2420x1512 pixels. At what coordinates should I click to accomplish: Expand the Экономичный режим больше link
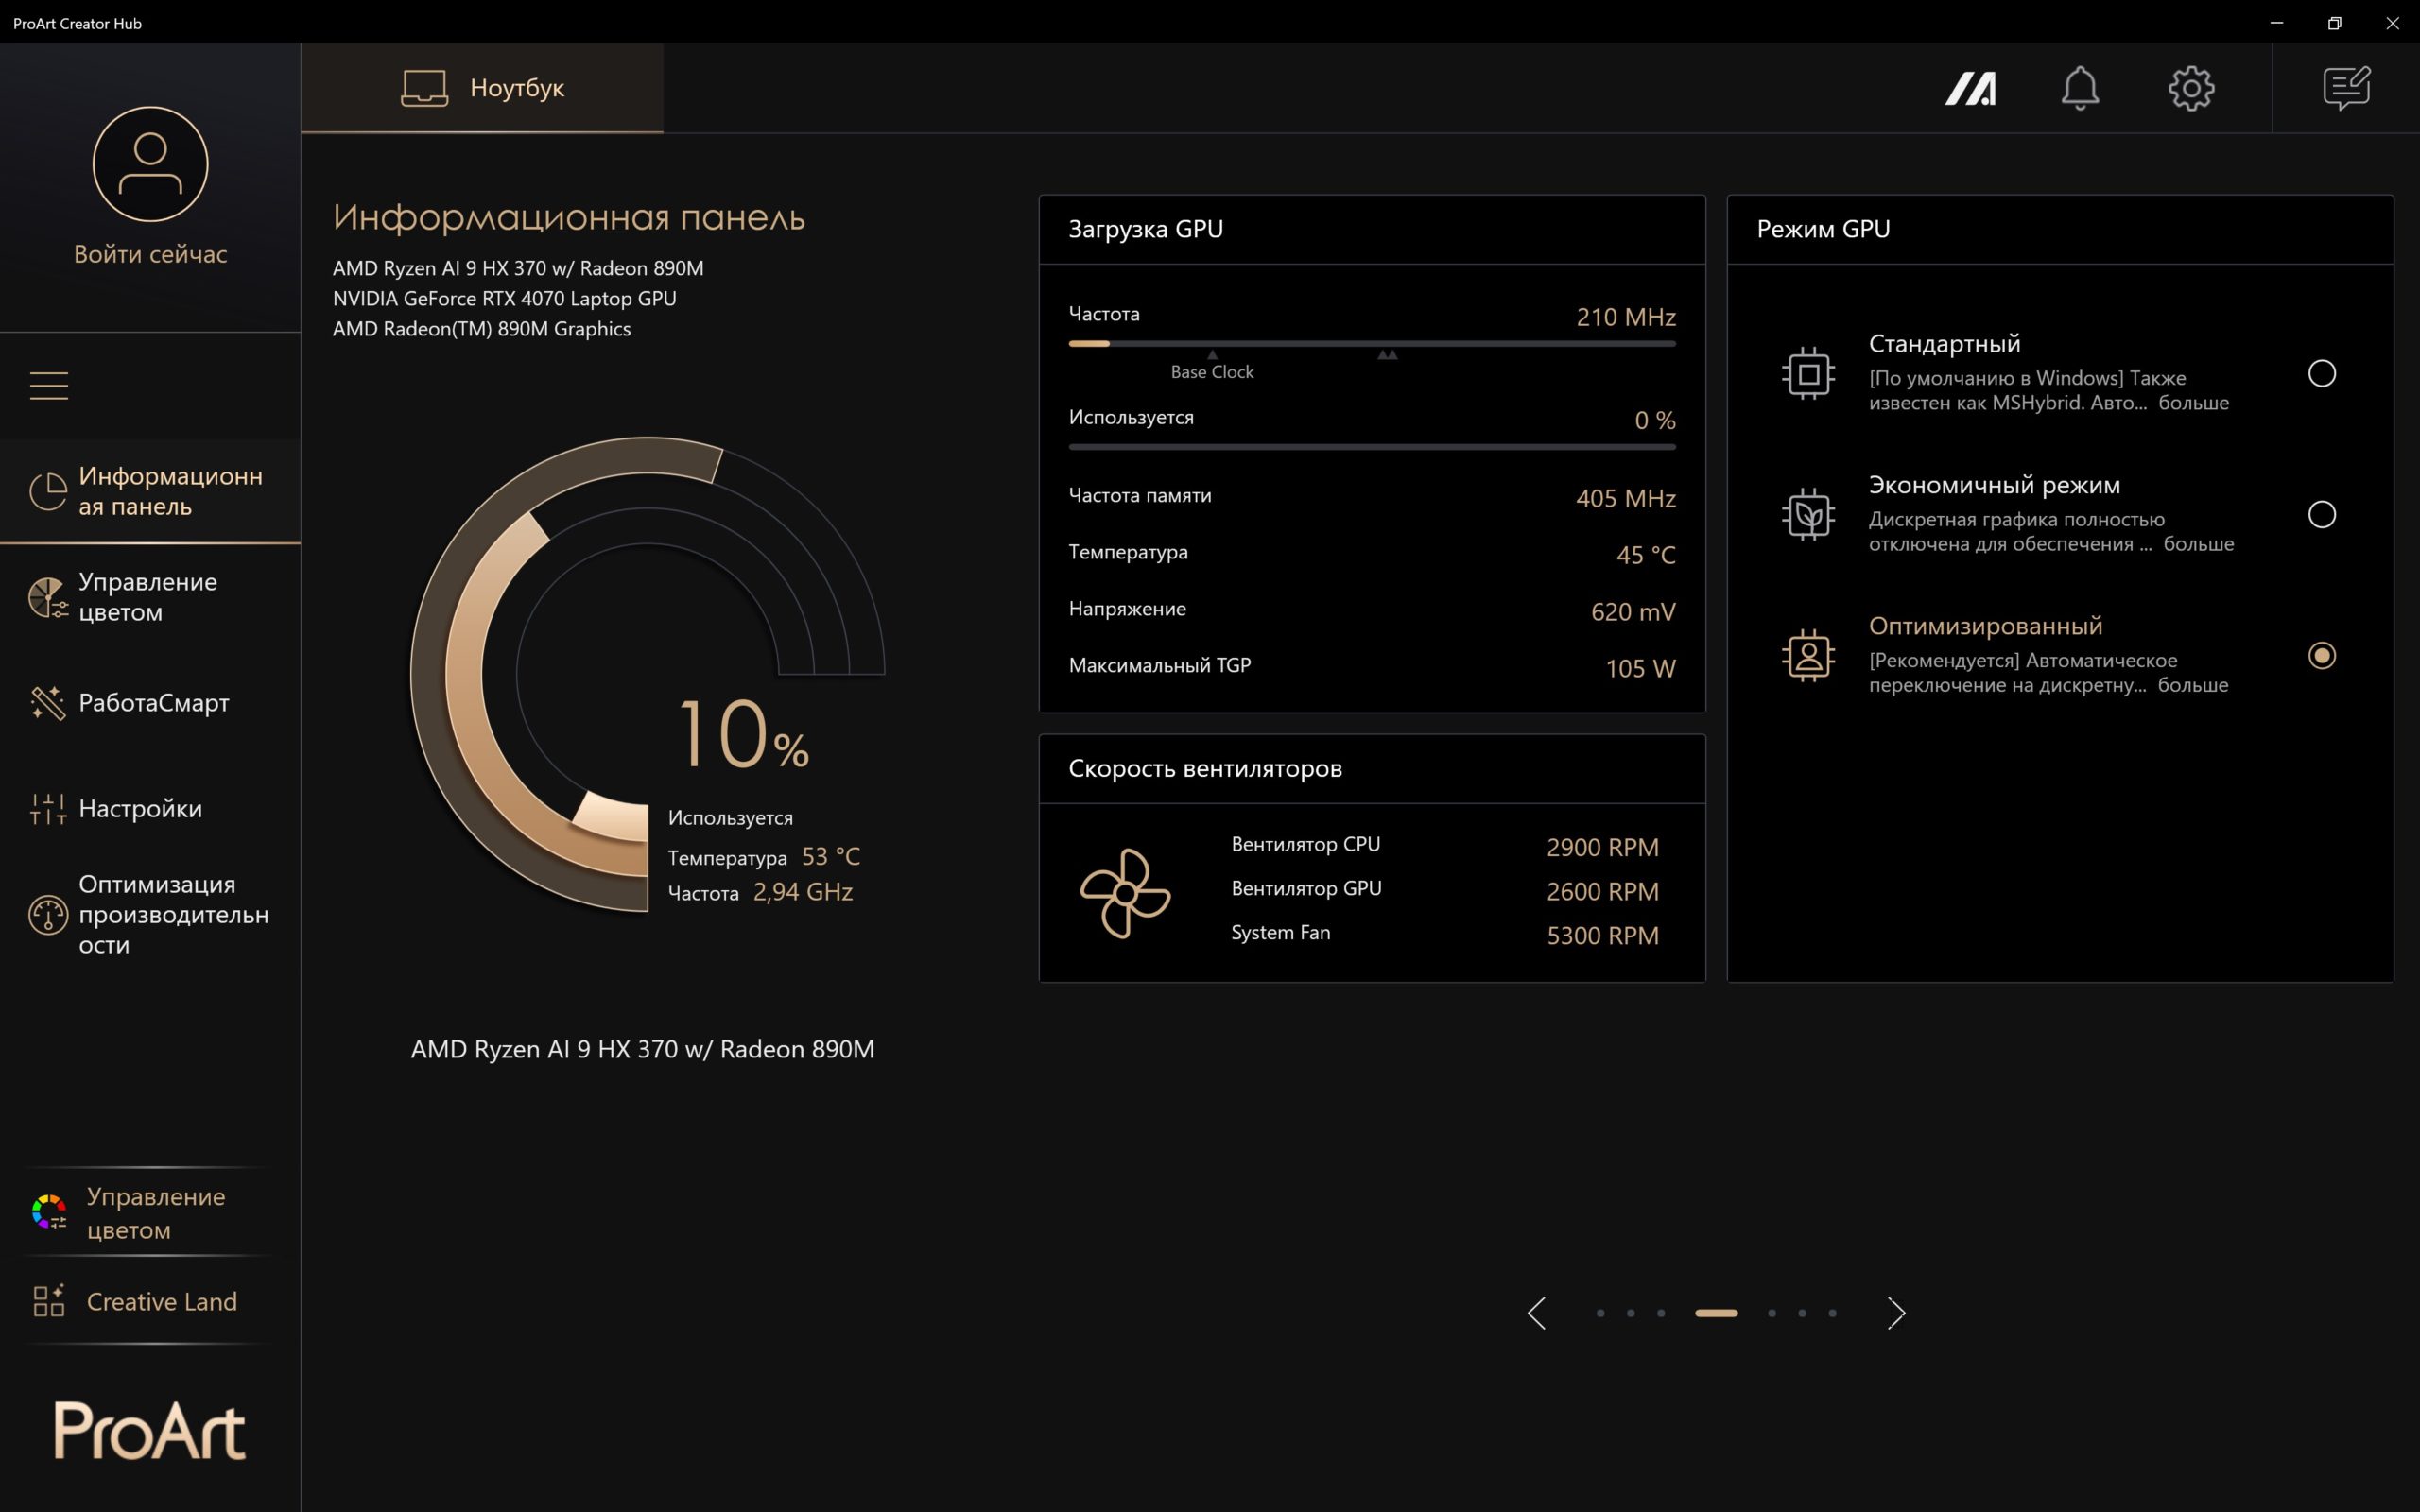tap(2198, 544)
